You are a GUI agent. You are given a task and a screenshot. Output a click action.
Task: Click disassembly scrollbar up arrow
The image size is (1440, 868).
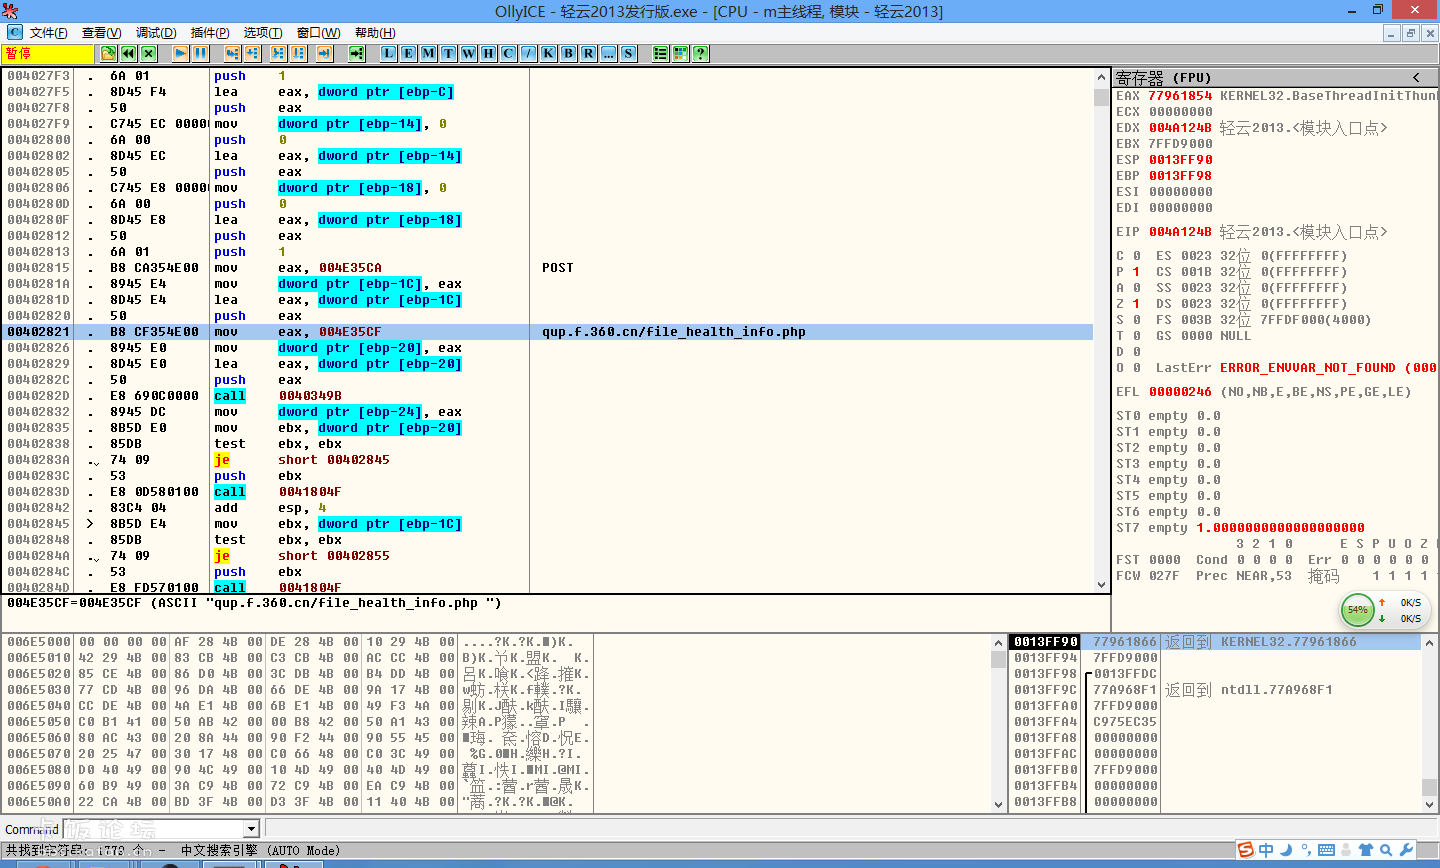[1102, 77]
